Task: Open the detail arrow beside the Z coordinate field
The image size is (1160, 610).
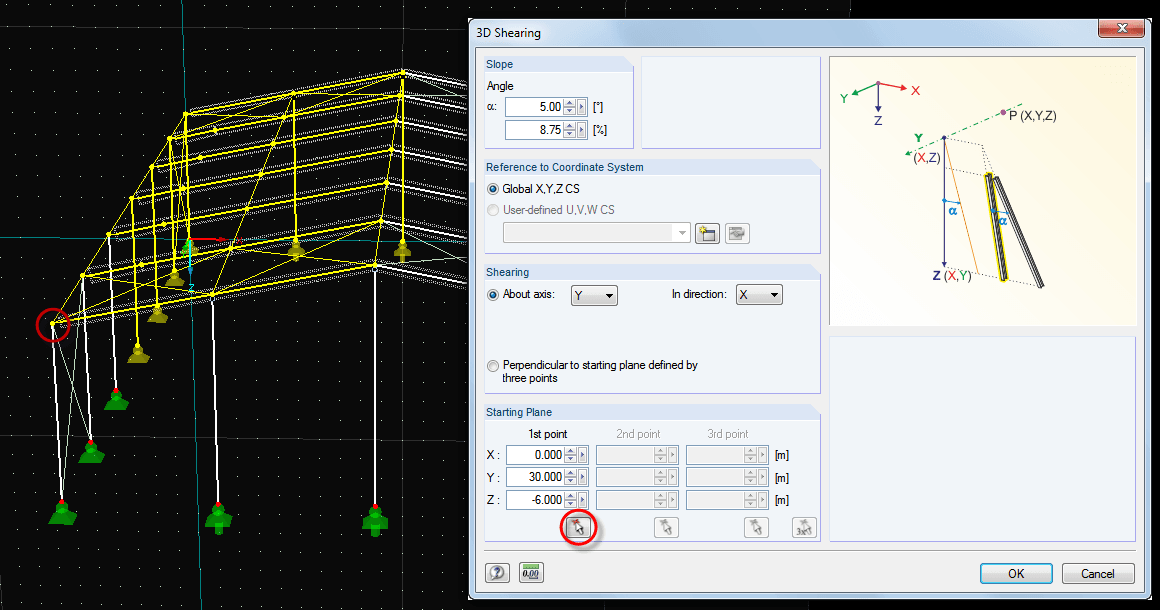Action: (x=580, y=499)
